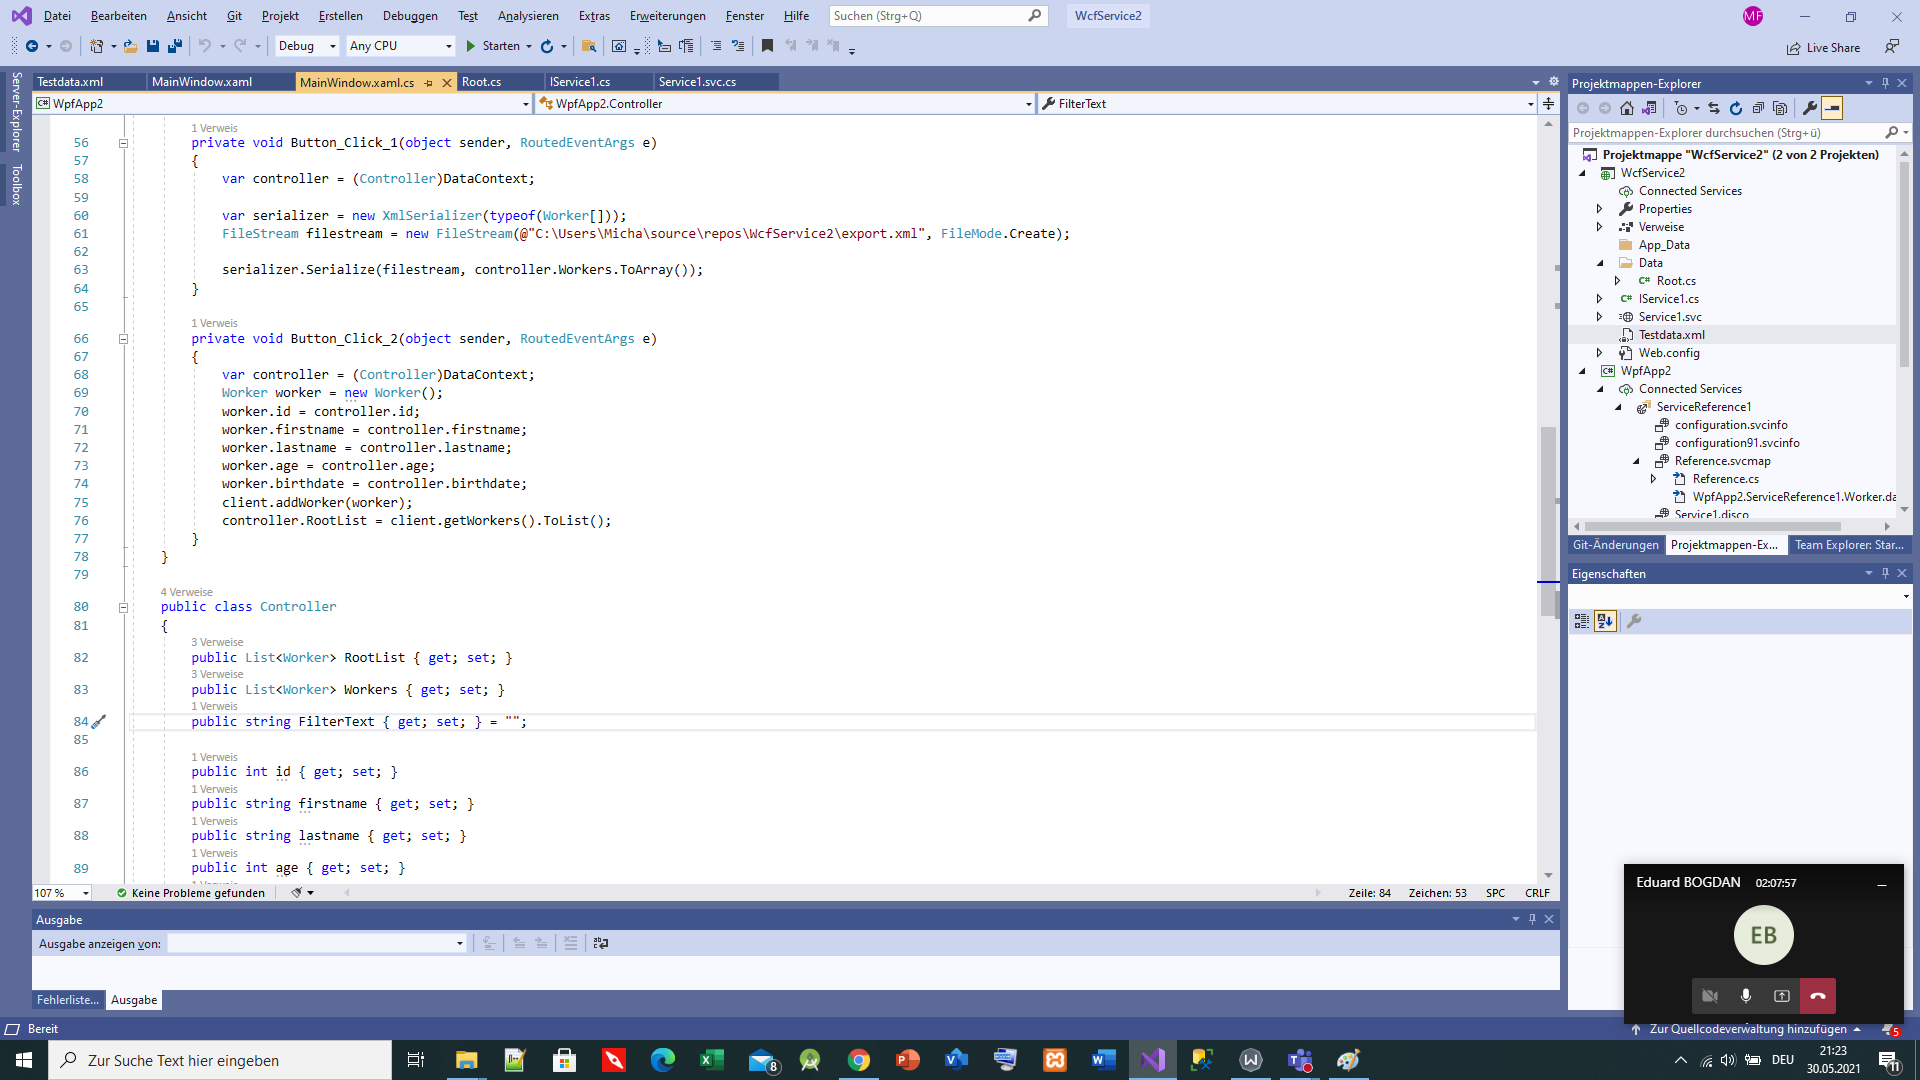Viewport: 1920px width, 1080px height.
Task: Select the Undo icon in the toolbar
Action: pyautogui.click(x=203, y=46)
